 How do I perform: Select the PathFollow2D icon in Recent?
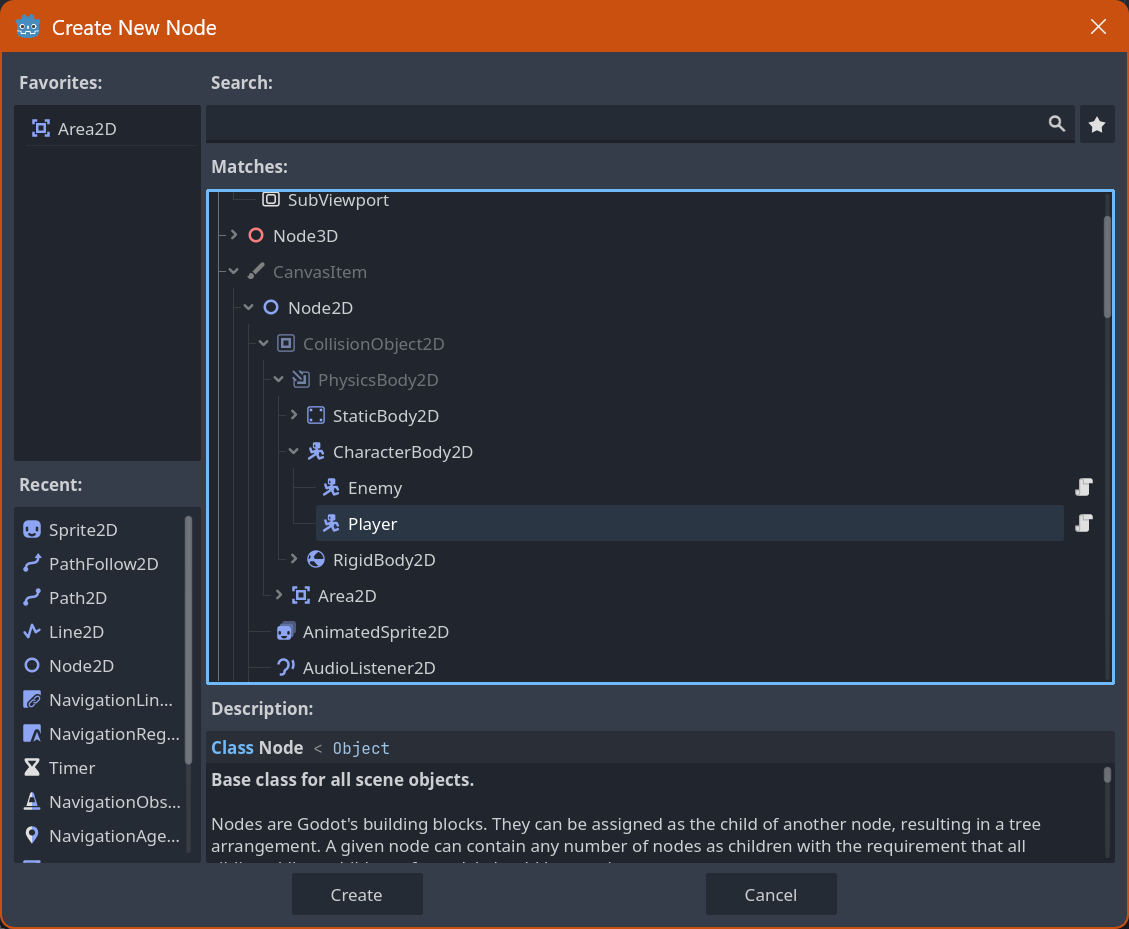pyautogui.click(x=31, y=563)
